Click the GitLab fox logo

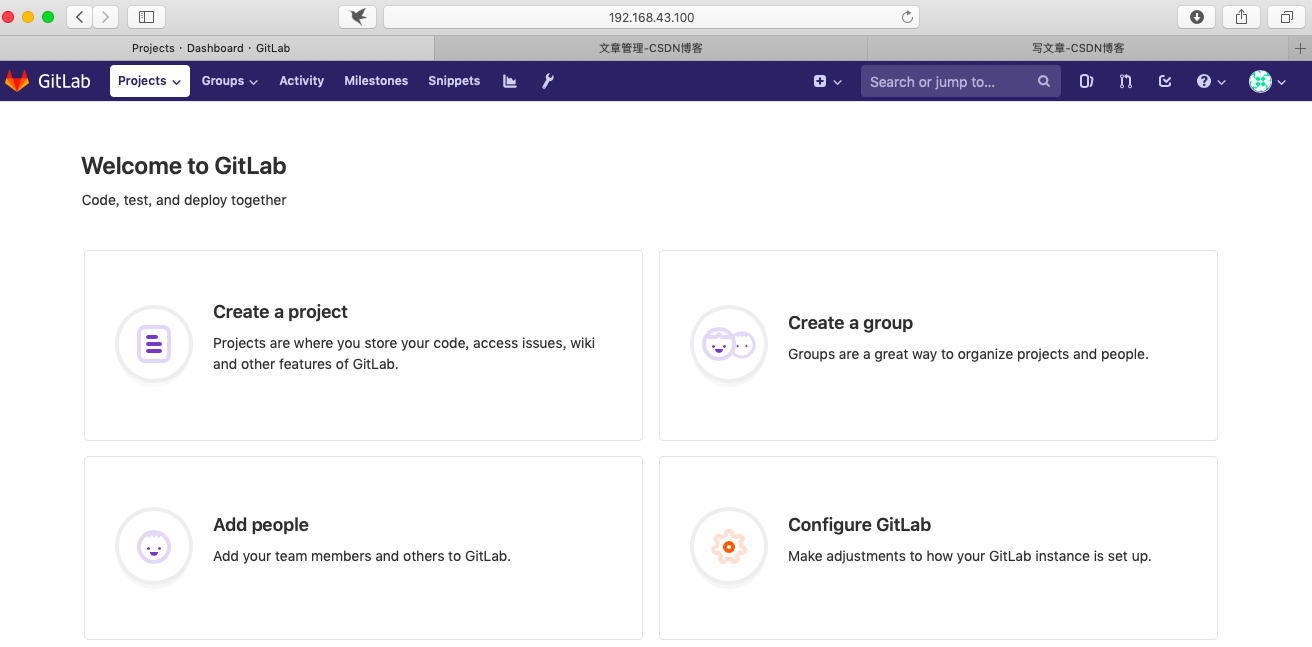pyautogui.click(x=17, y=80)
